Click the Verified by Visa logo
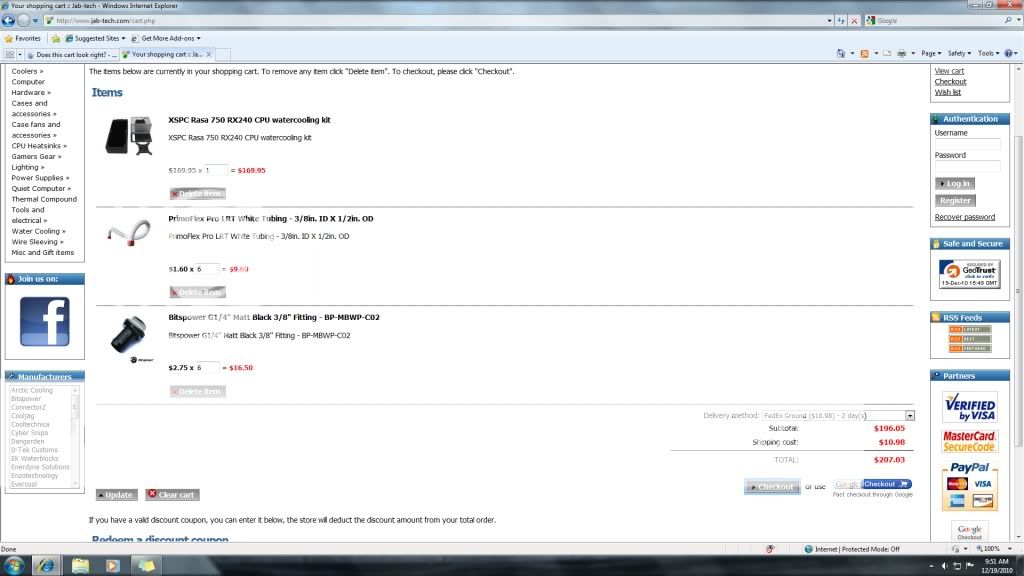 [x=970, y=407]
